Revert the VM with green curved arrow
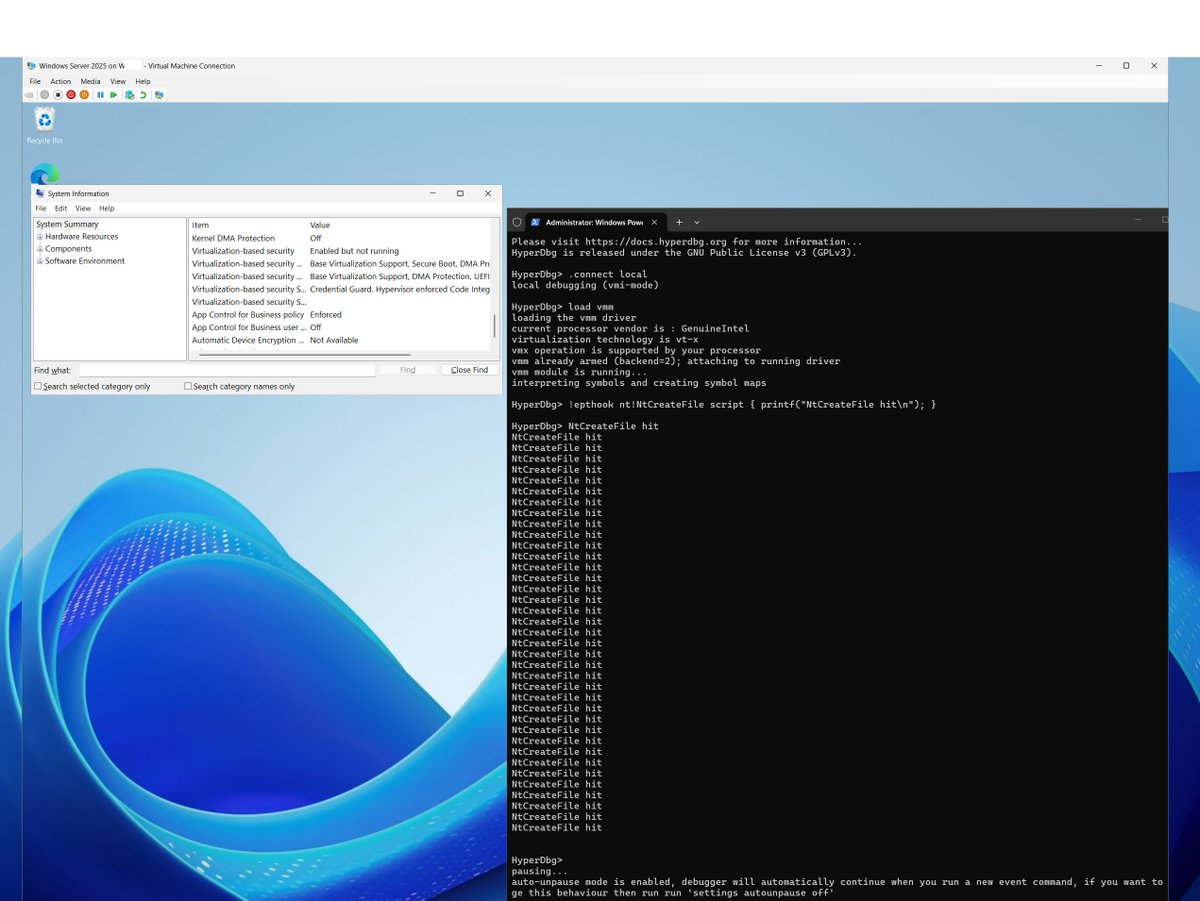This screenshot has width=1200, height=901. pyautogui.click(x=143, y=95)
